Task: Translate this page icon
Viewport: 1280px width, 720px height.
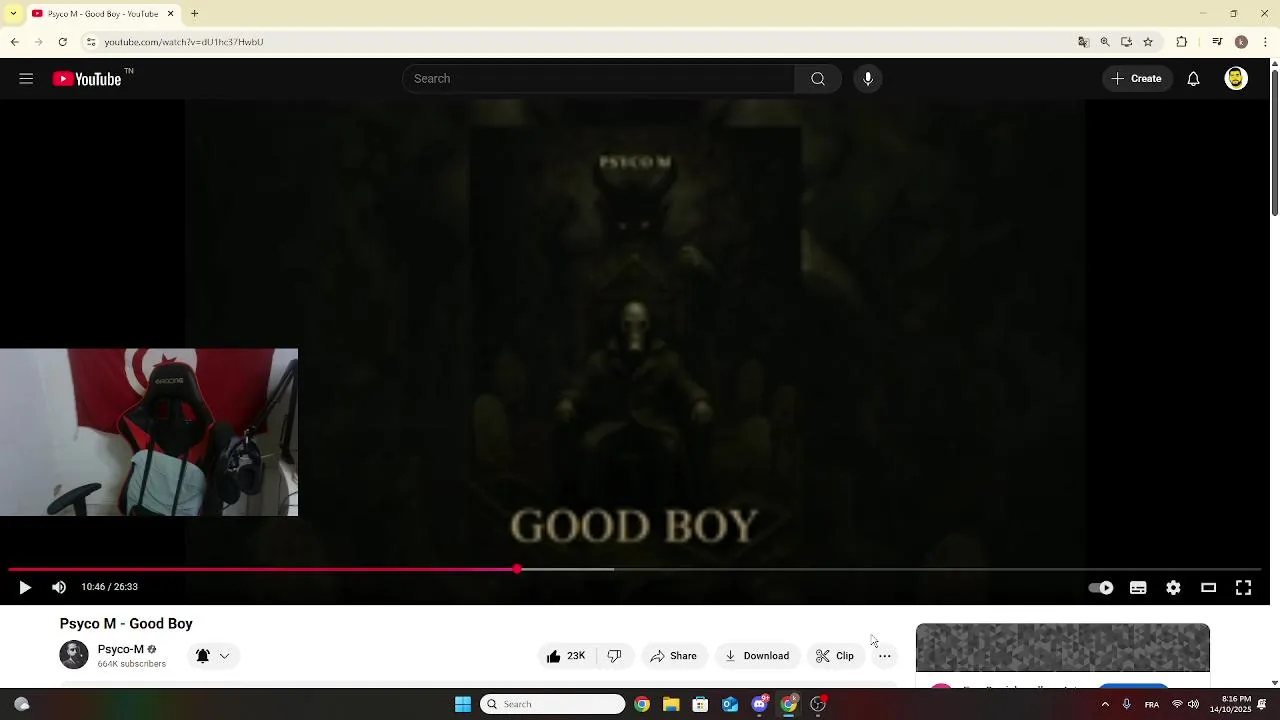Action: 1083,42
